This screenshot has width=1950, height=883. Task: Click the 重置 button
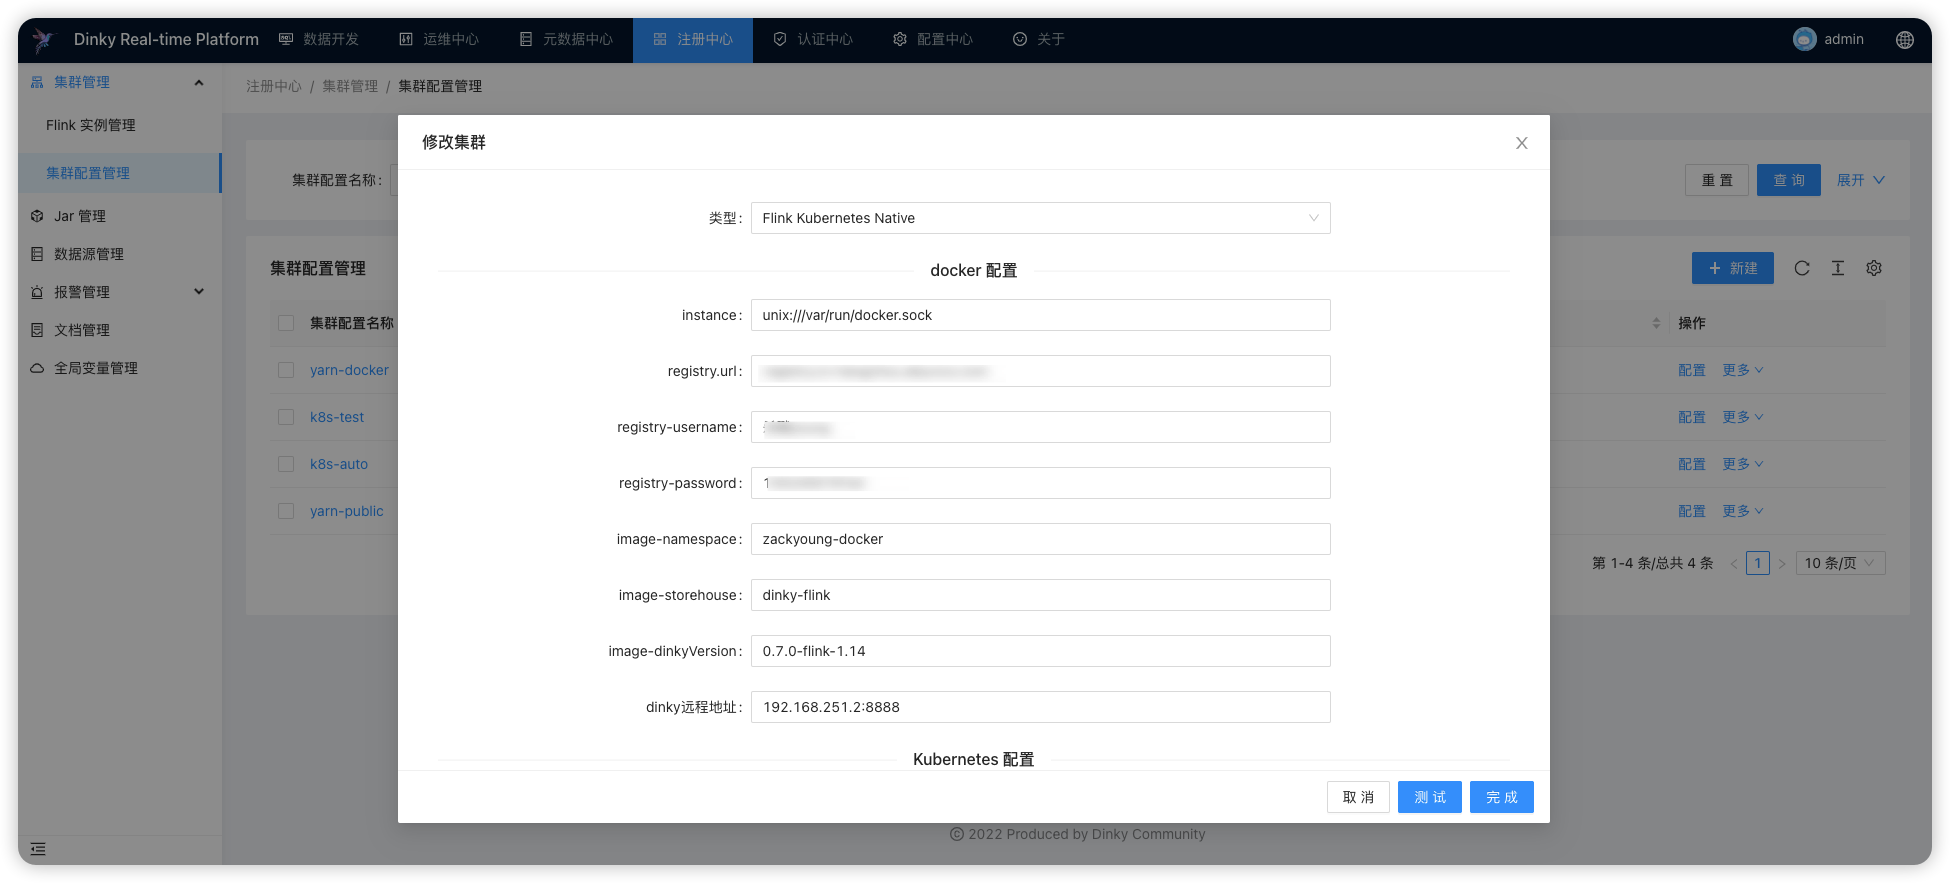(x=1717, y=180)
